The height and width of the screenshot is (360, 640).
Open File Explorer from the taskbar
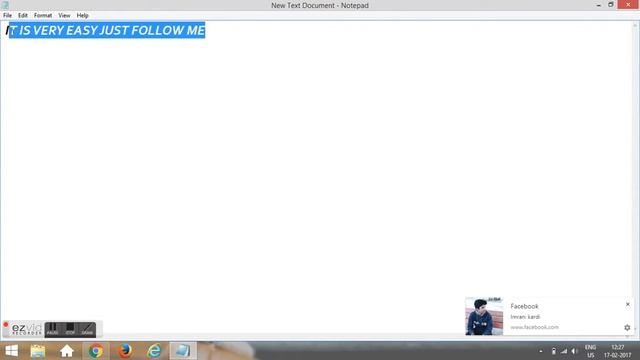38,351
